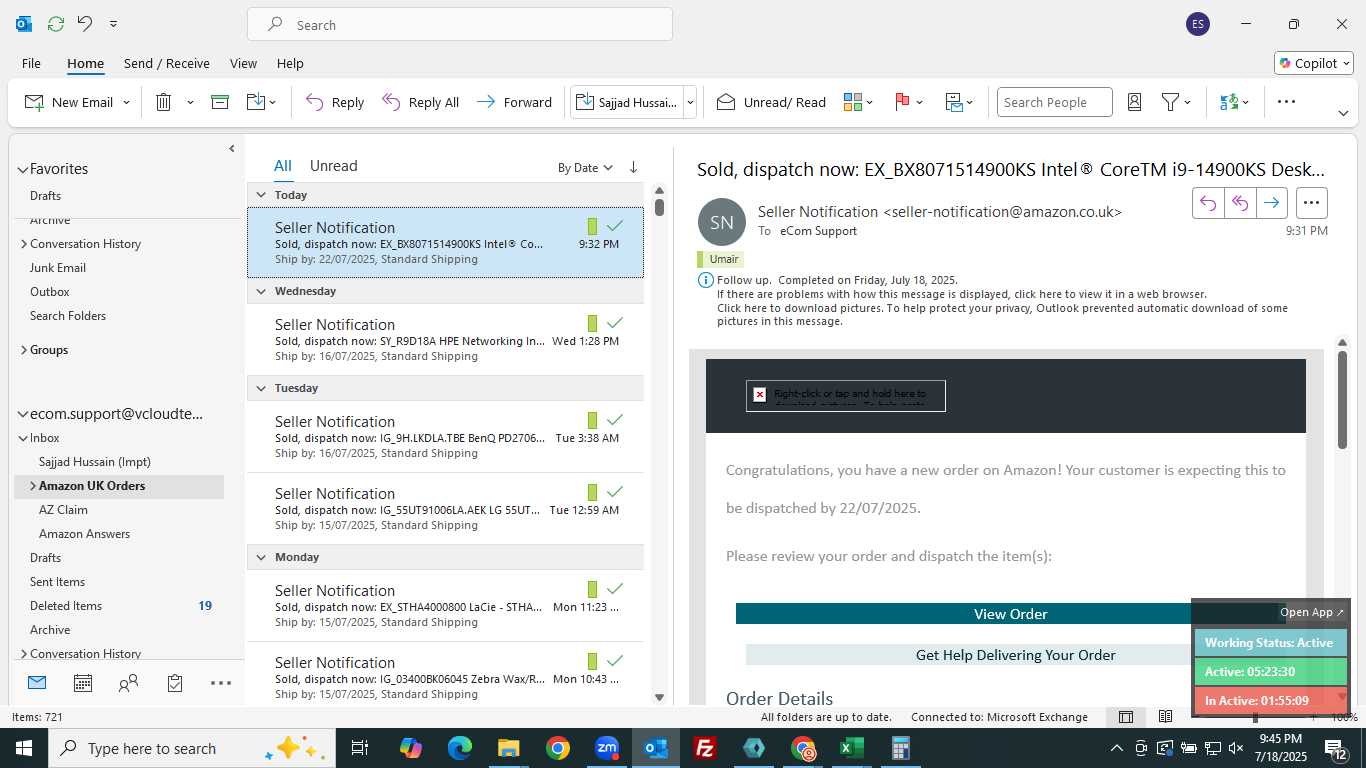Click the Delete trash can icon
The width and height of the screenshot is (1366, 768).
coord(164,102)
